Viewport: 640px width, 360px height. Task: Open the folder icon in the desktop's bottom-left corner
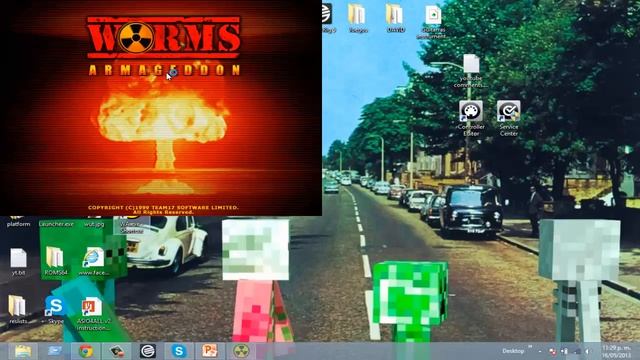(x=17, y=309)
